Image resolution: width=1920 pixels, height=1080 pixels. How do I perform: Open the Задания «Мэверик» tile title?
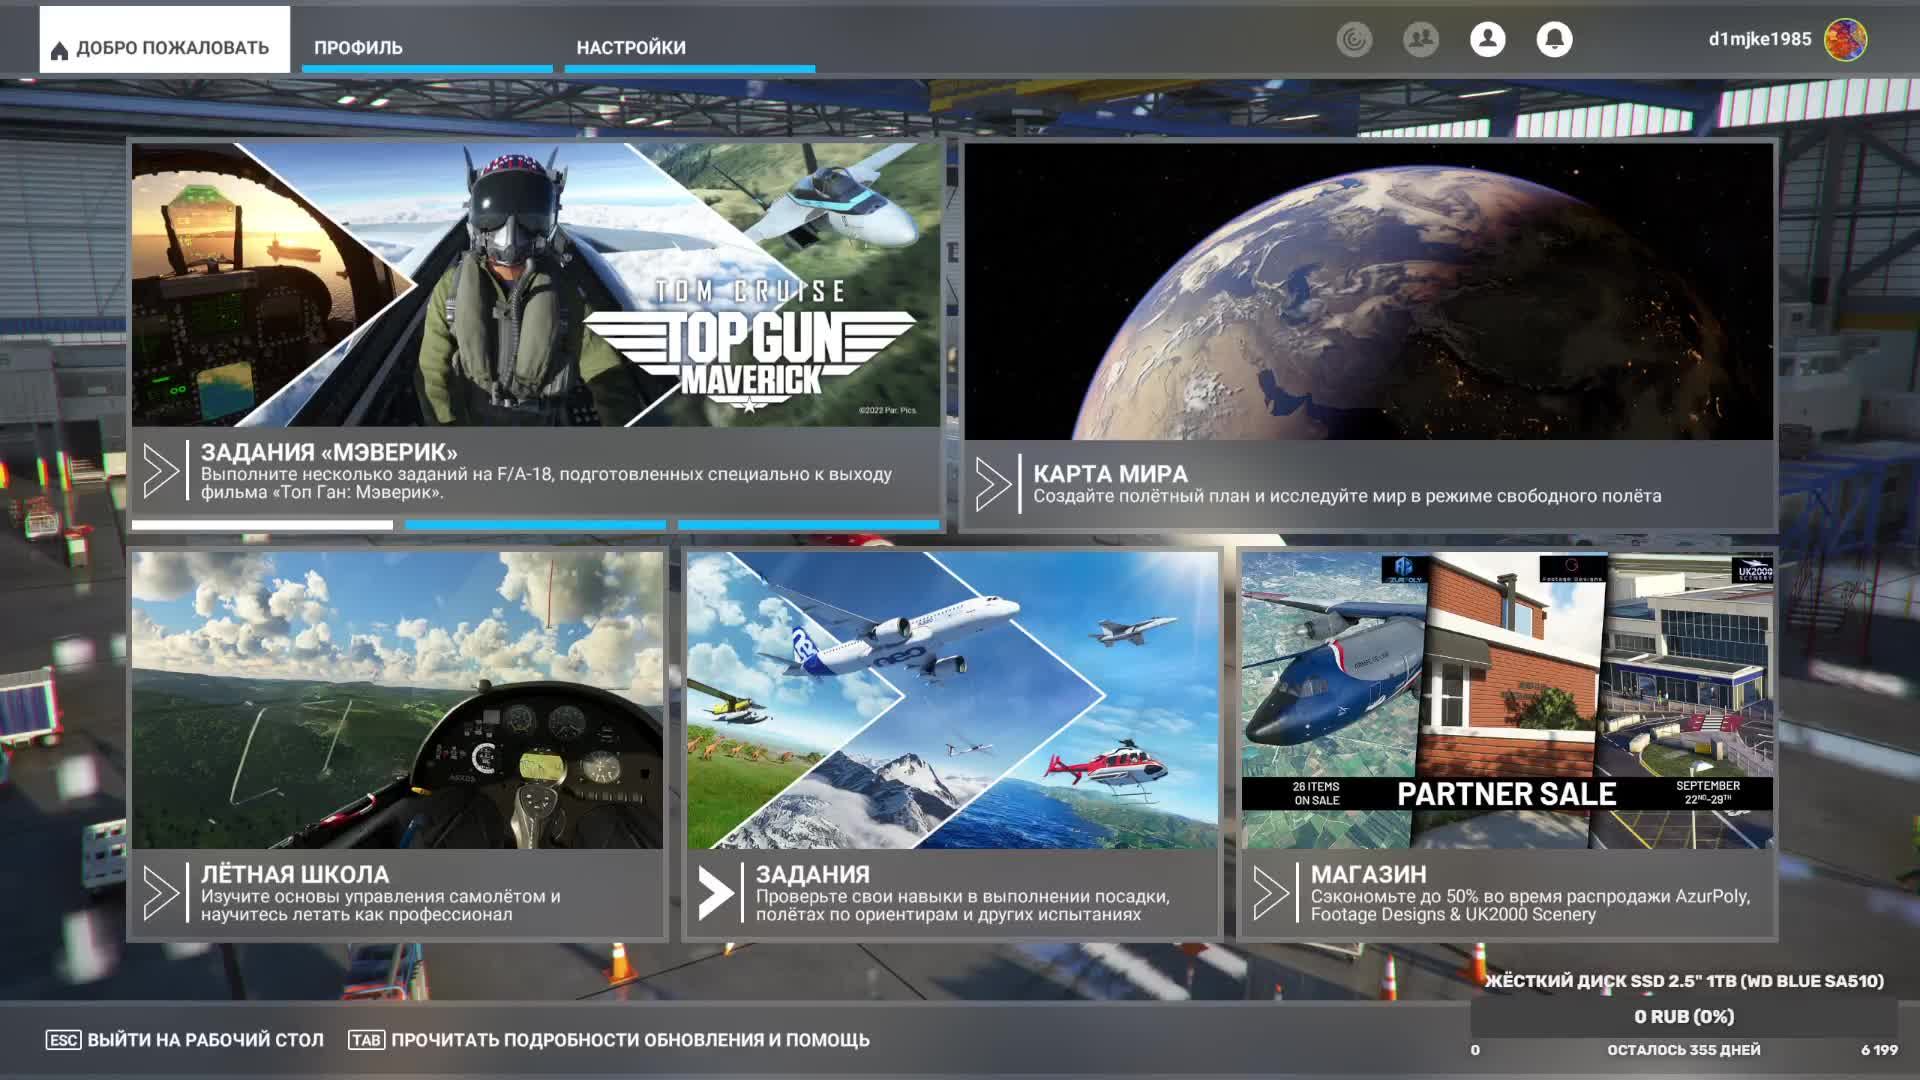[x=329, y=452]
